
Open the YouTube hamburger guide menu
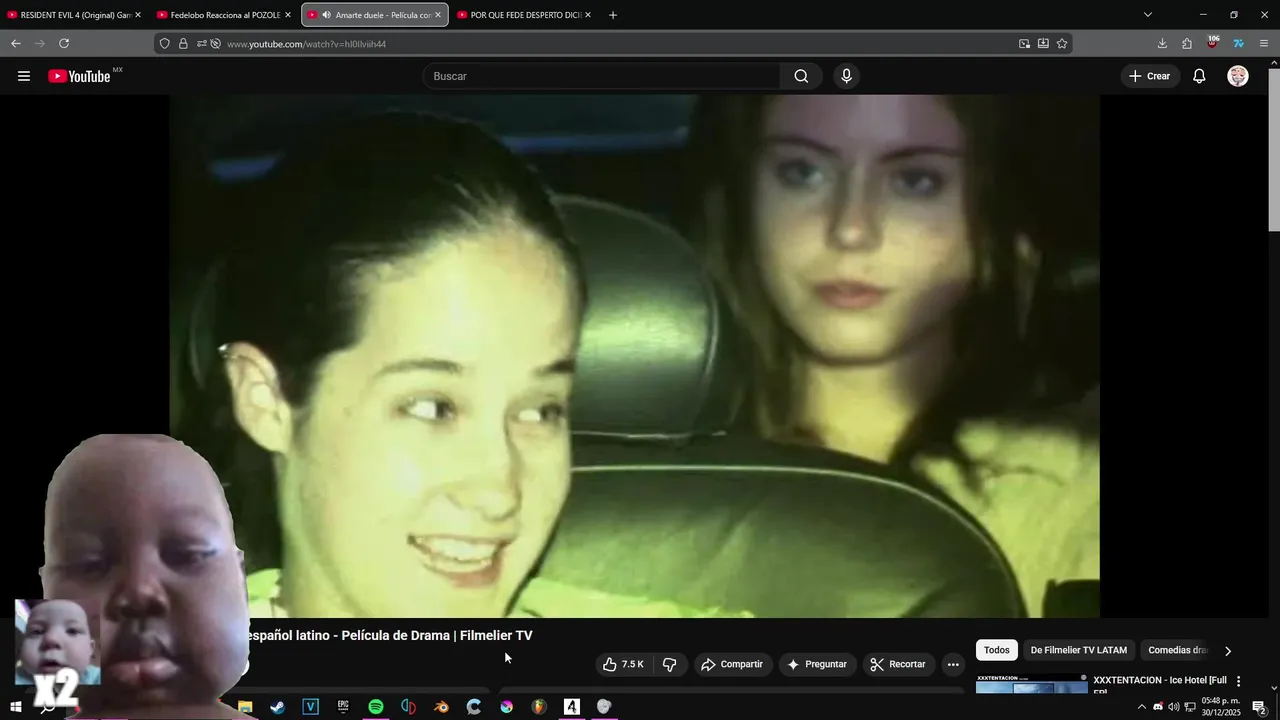point(24,76)
